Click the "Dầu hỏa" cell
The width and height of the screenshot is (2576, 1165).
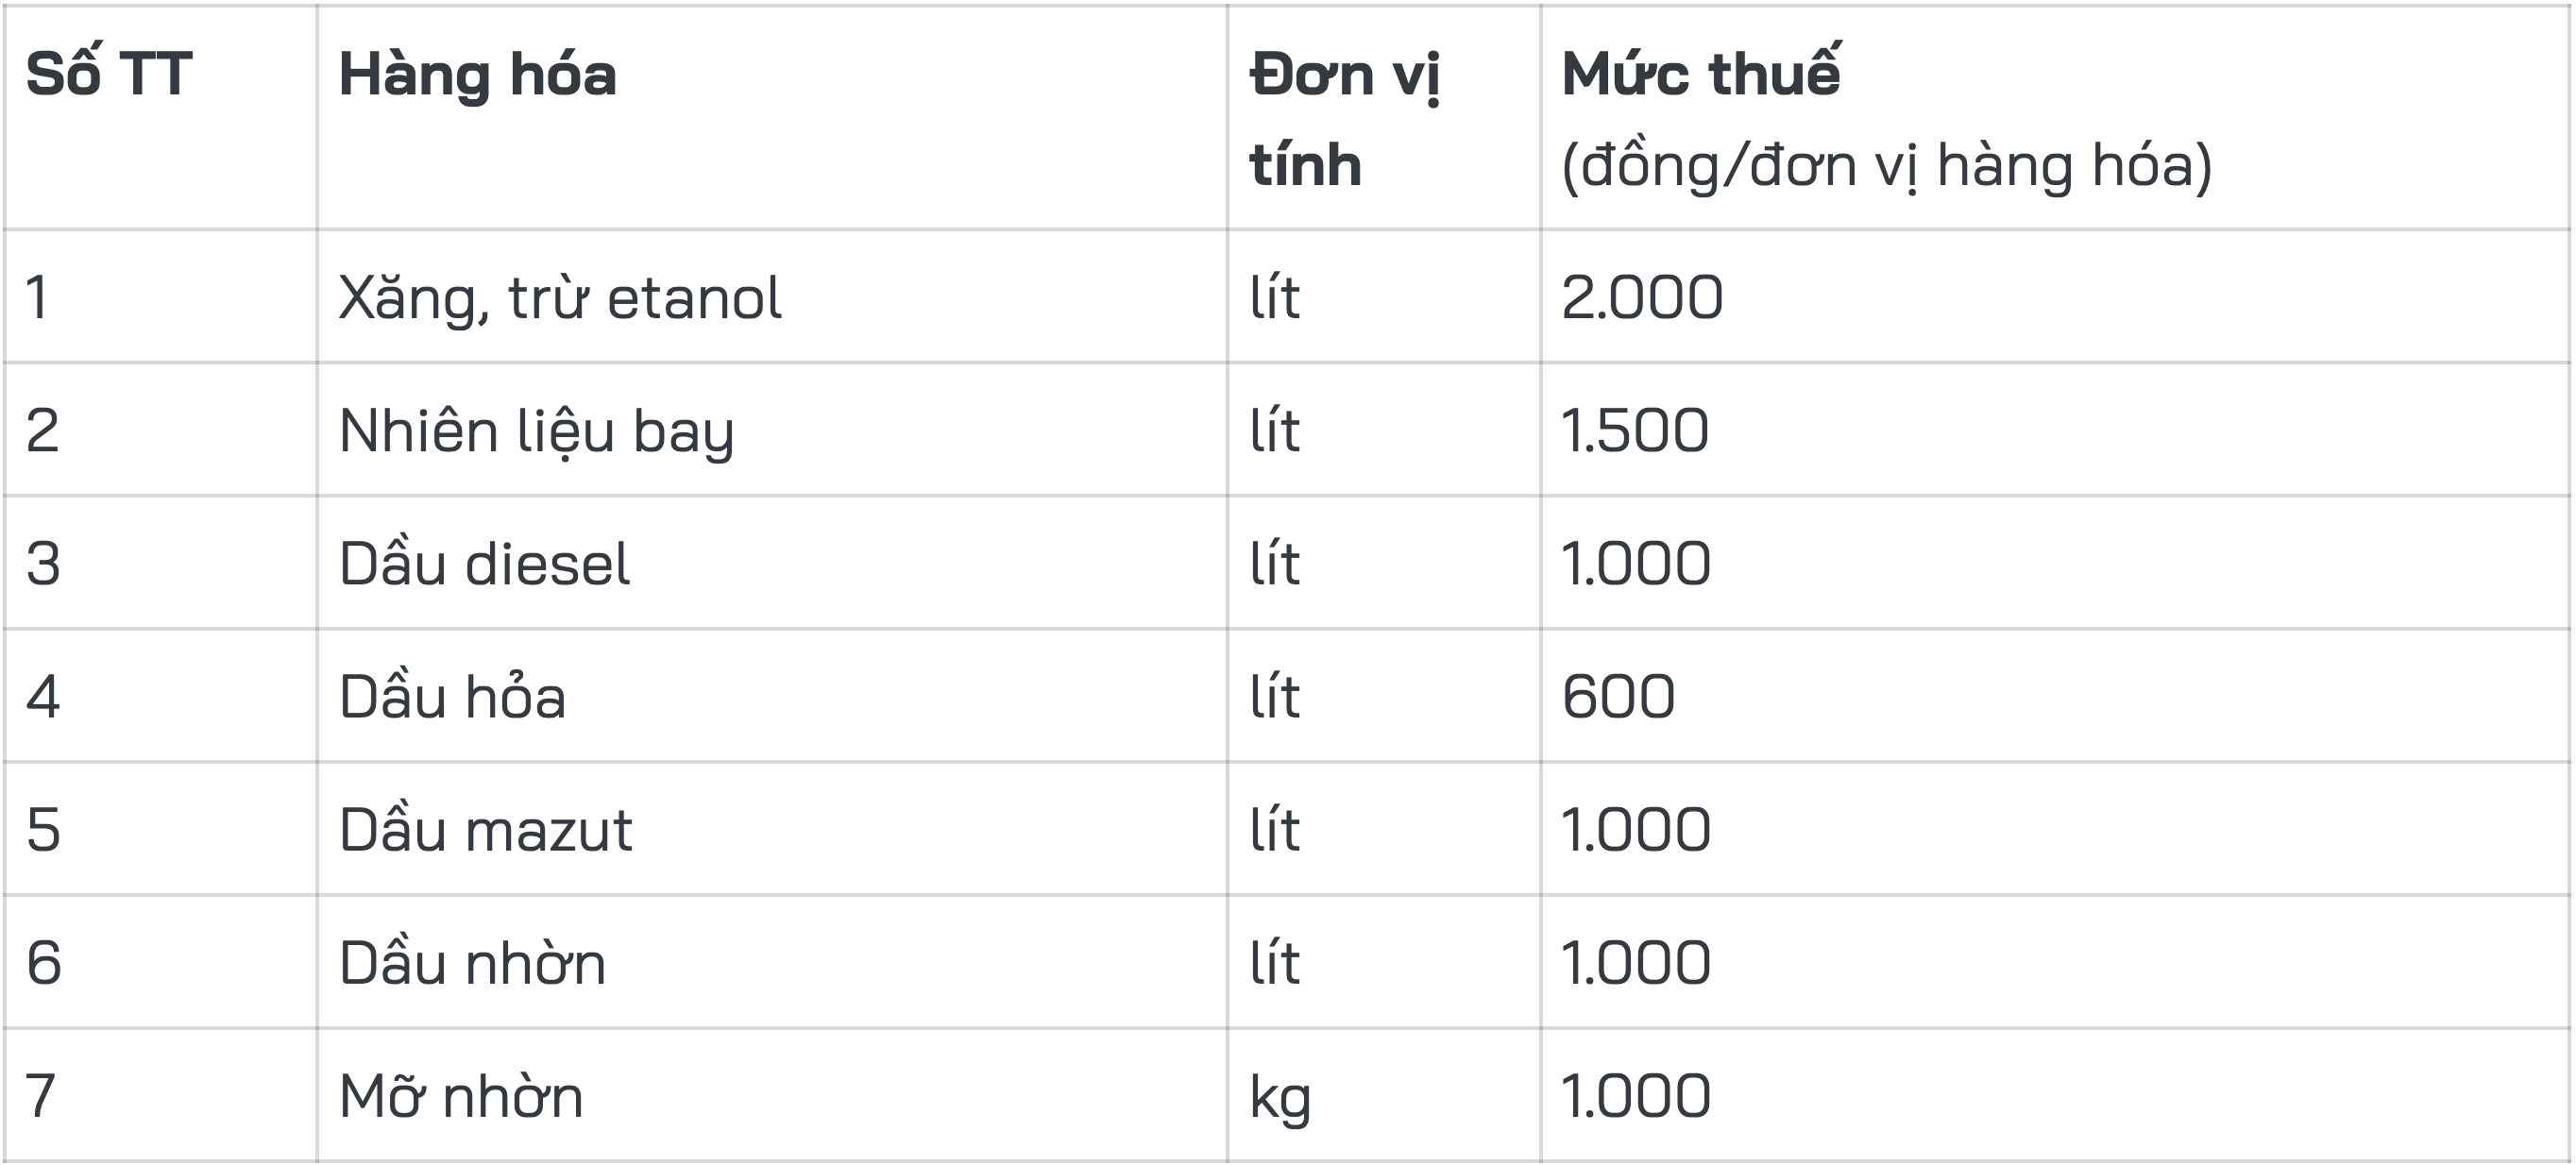(x=452, y=697)
